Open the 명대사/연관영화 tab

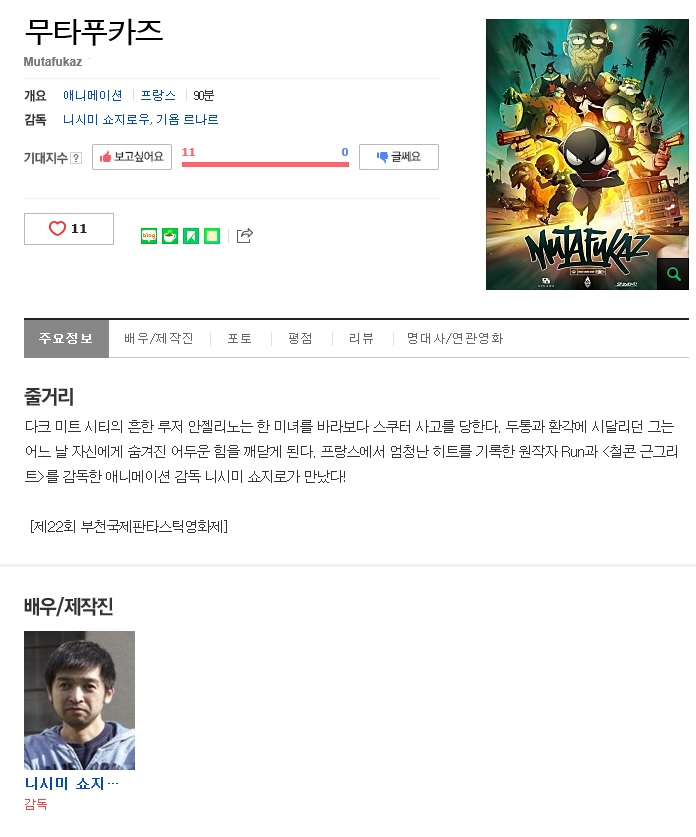[x=455, y=338]
